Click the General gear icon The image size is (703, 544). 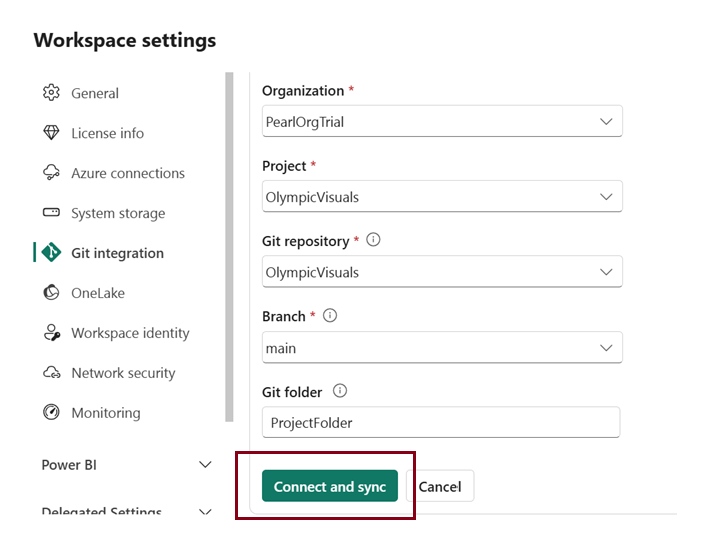(51, 93)
